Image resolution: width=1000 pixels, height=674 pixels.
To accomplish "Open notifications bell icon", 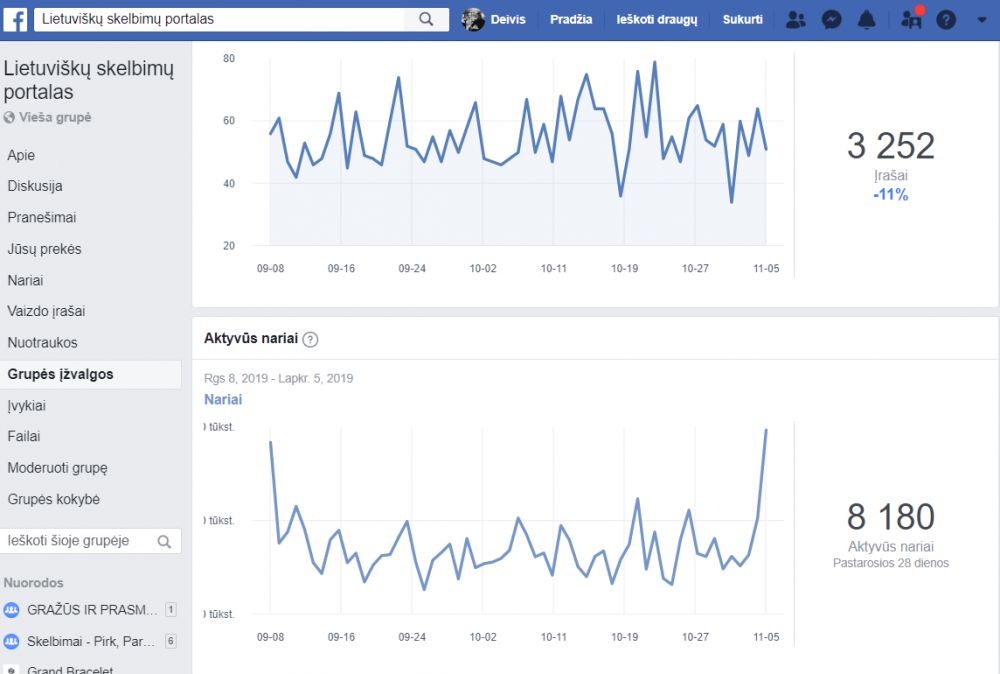I will [x=867, y=20].
